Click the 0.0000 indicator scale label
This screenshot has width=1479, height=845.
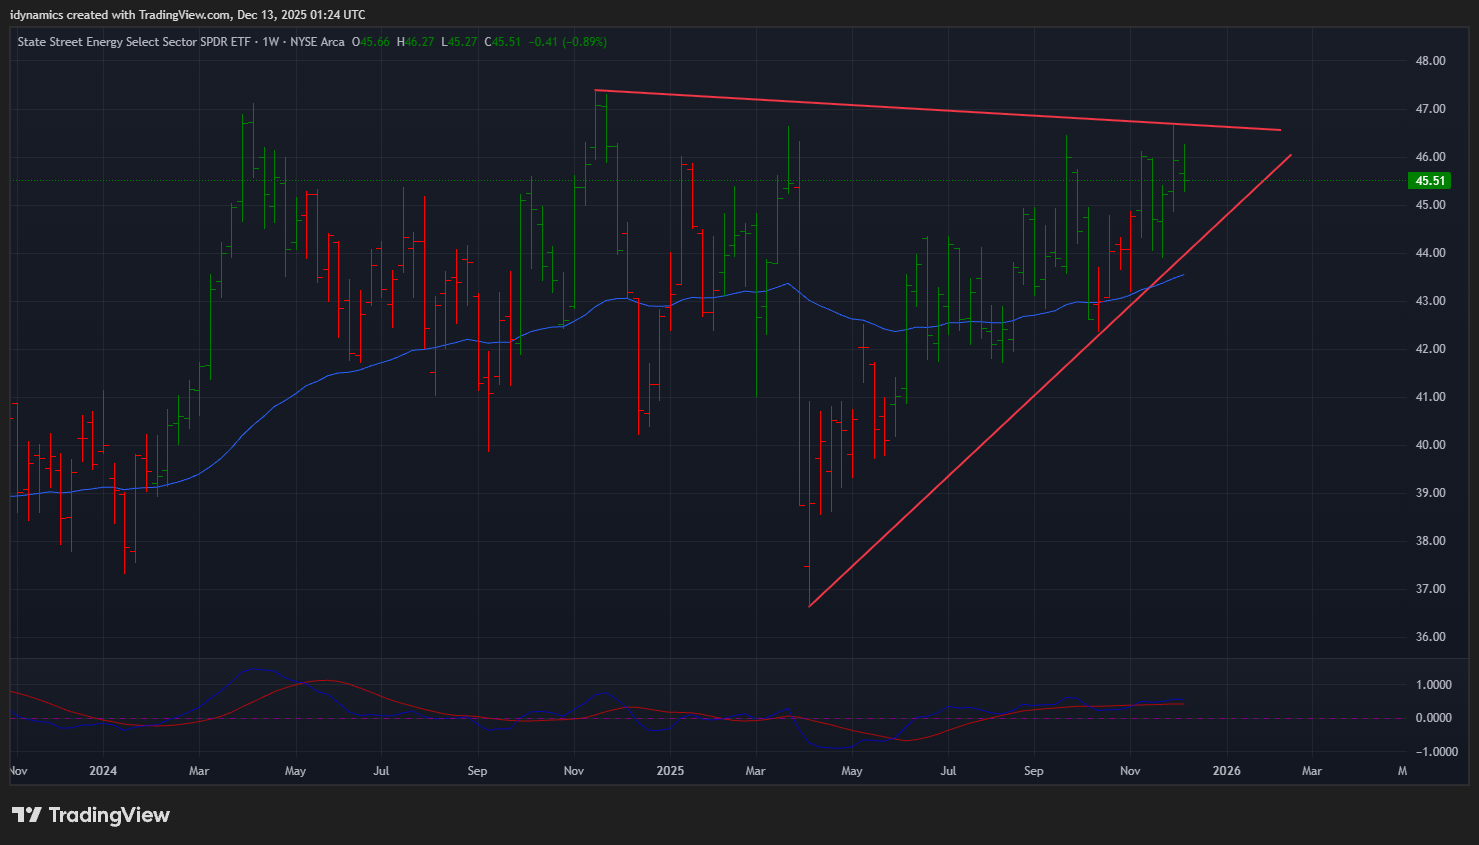coord(1434,718)
